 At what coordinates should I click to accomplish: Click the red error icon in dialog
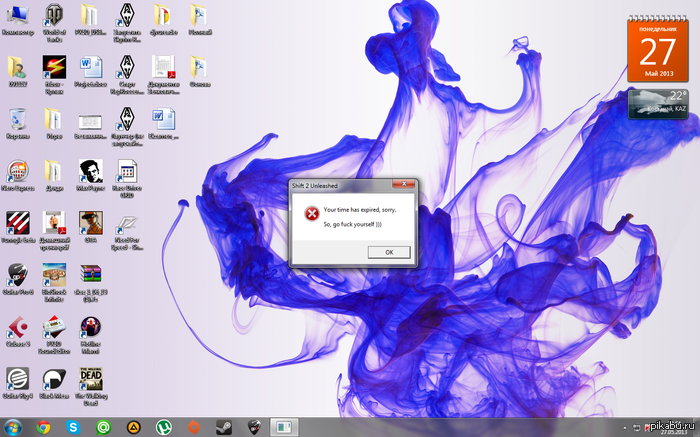click(x=312, y=213)
